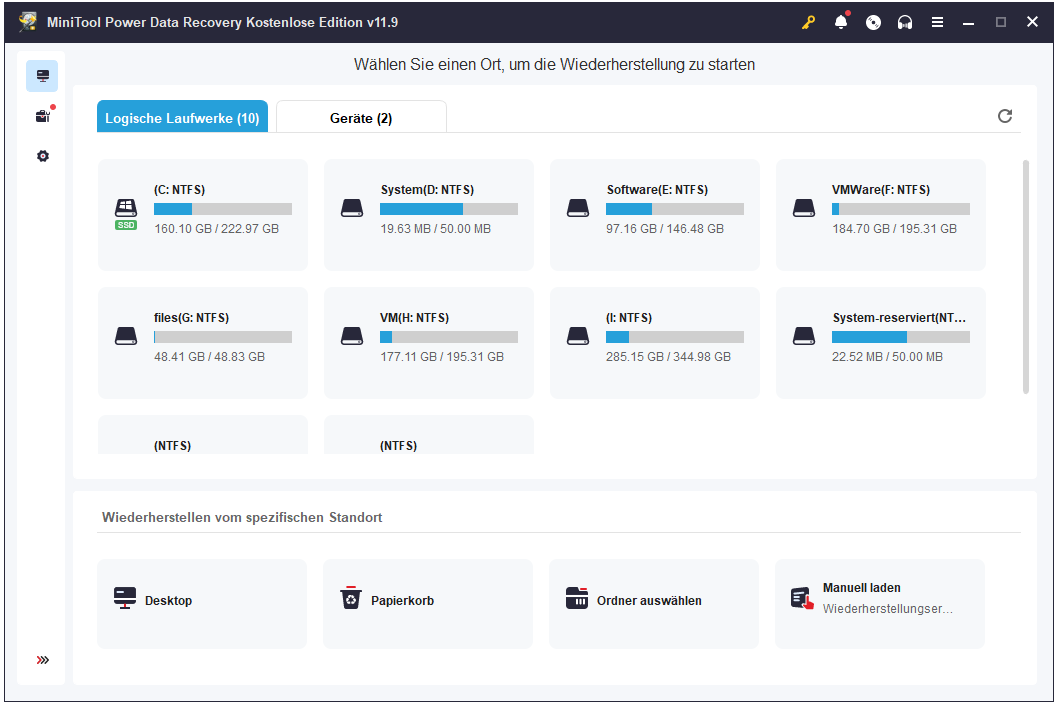Click second unnamed (NTFS) partition card
Image resolution: width=1059 pixels, height=703 pixels.
pos(429,435)
